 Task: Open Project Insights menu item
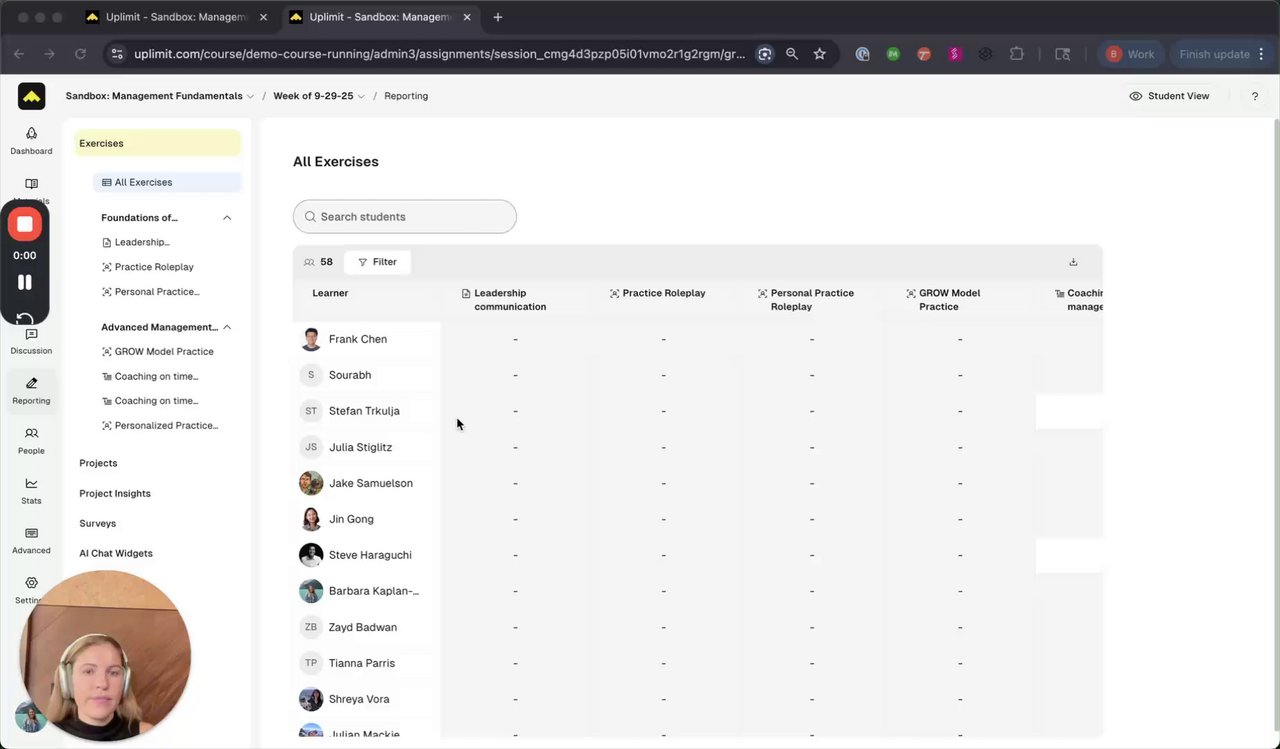115,493
